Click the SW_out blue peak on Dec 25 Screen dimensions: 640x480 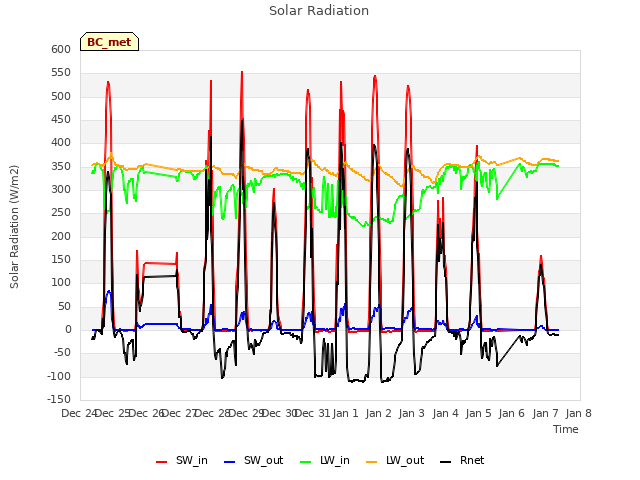click(109, 292)
